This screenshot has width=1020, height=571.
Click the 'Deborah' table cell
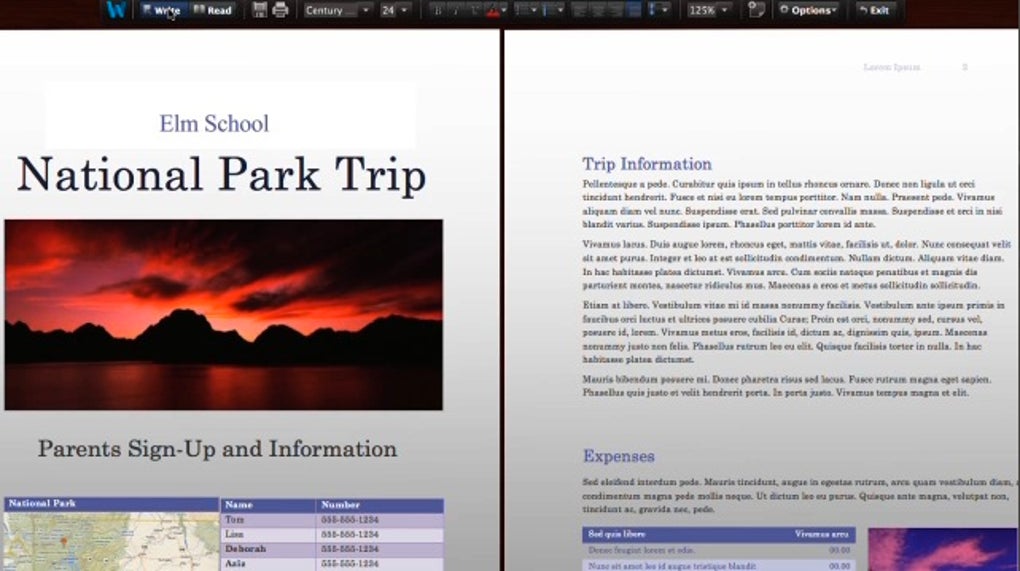268,549
